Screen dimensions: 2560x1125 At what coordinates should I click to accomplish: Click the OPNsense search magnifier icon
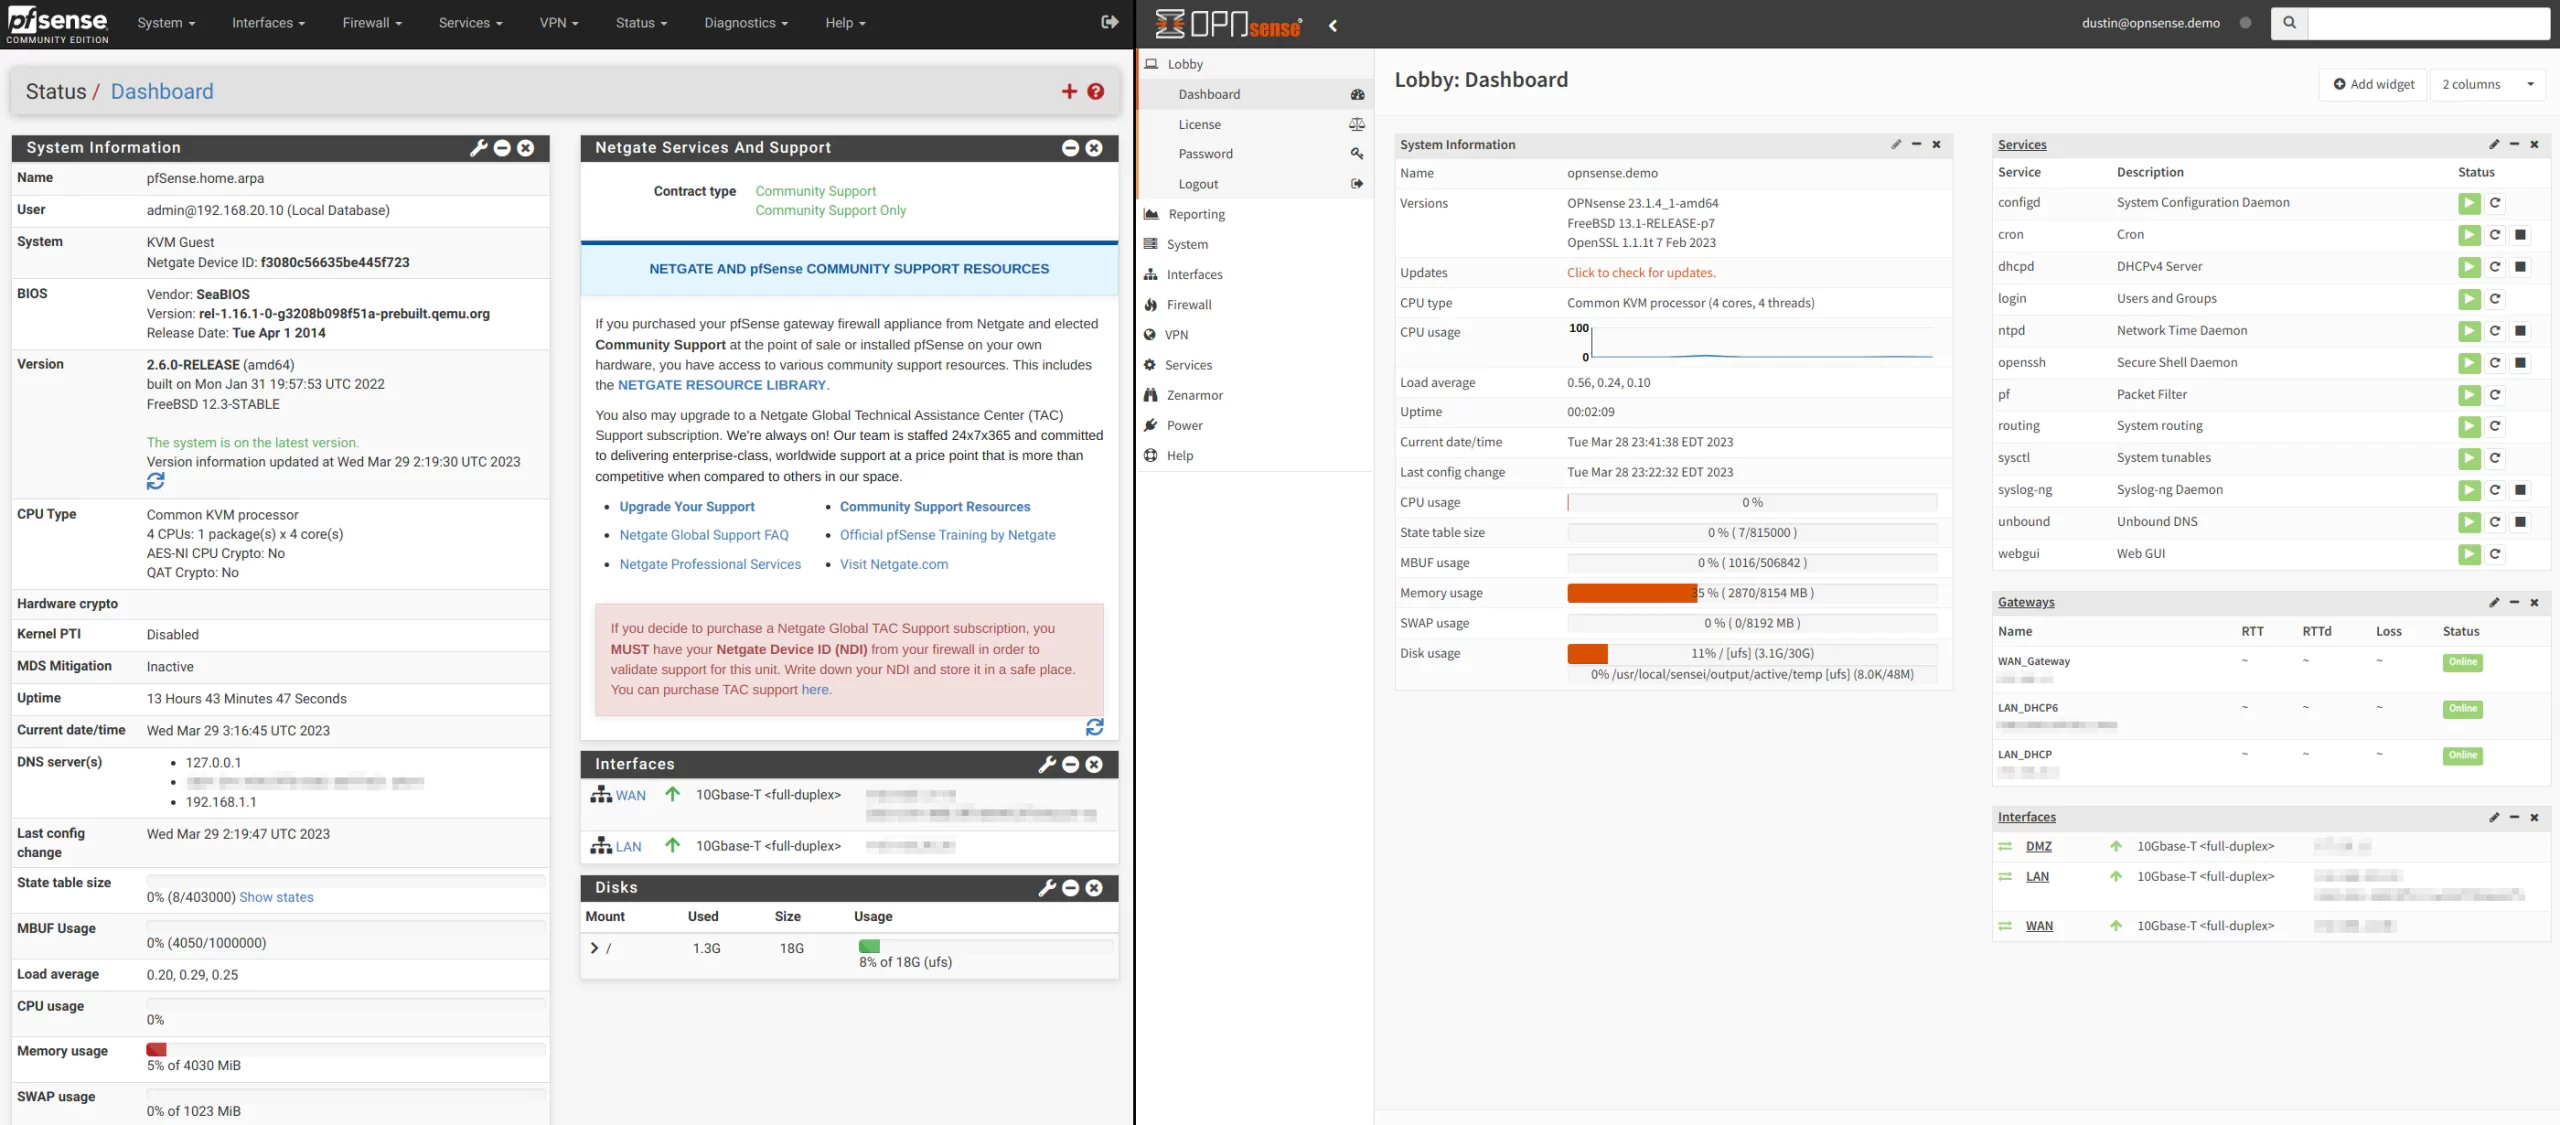[x=2289, y=23]
